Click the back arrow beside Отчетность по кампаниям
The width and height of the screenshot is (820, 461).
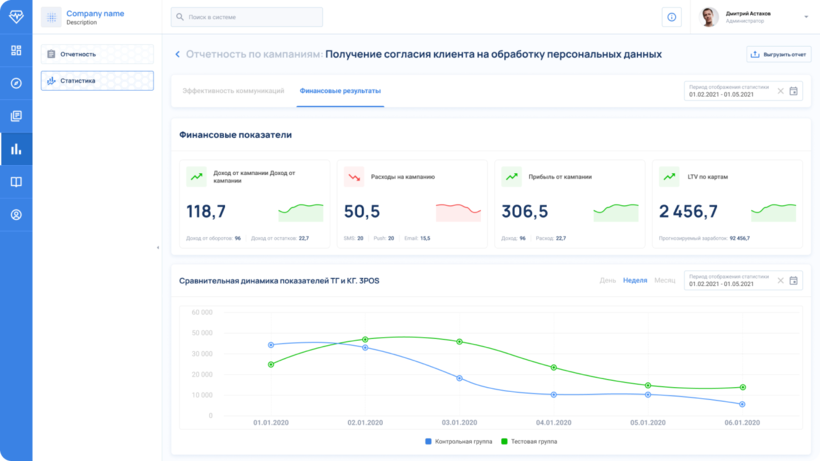point(178,54)
